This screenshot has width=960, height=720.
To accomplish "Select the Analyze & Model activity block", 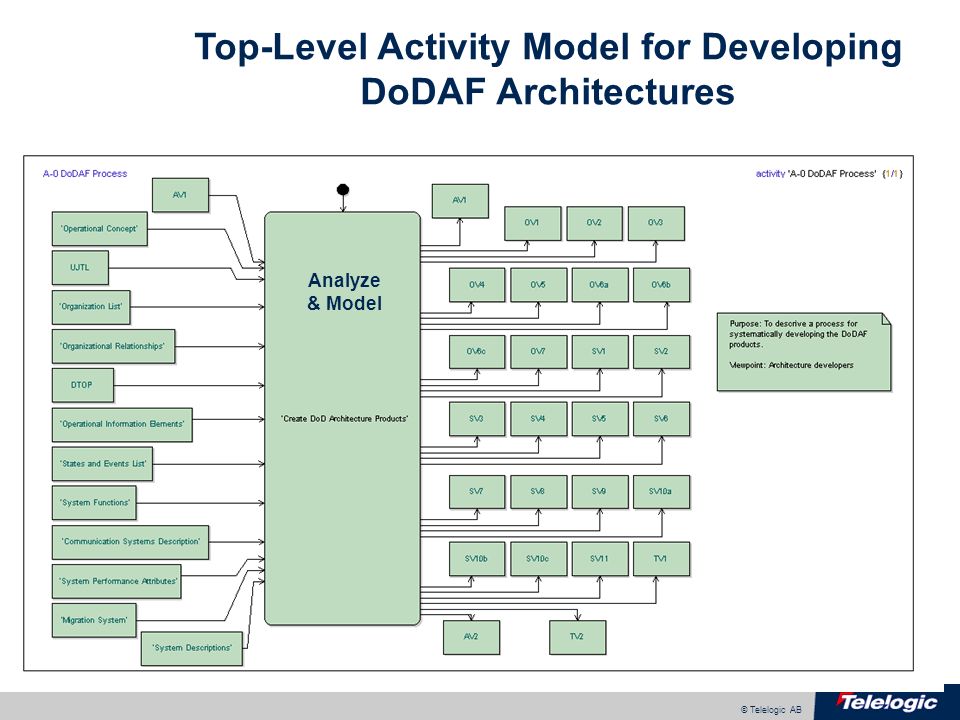I will click(x=342, y=418).
